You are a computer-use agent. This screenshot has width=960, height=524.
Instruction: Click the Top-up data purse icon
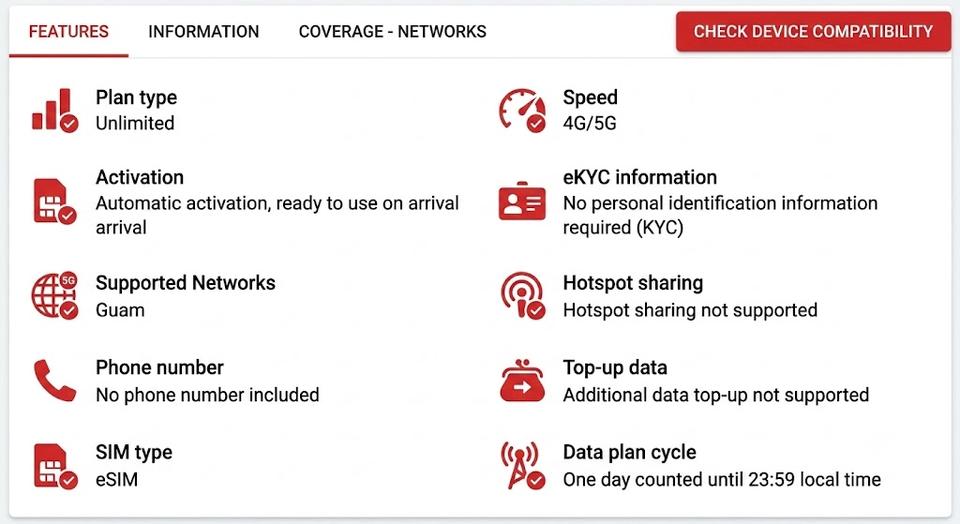(522, 380)
